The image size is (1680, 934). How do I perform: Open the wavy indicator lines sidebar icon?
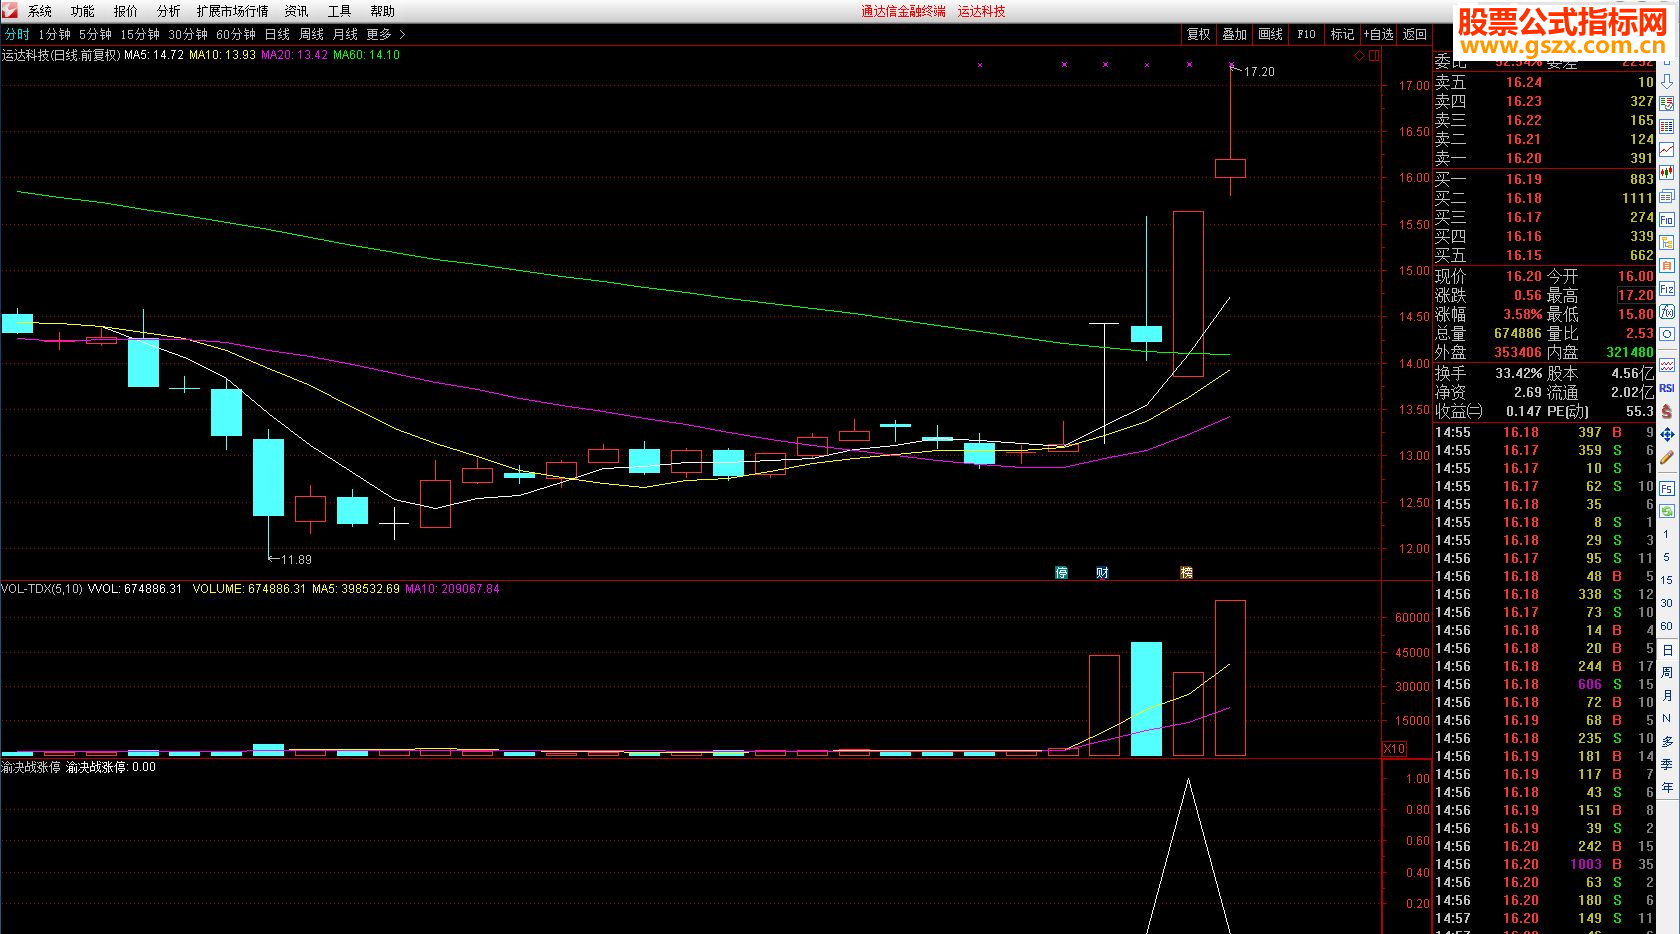[x=1667, y=365]
